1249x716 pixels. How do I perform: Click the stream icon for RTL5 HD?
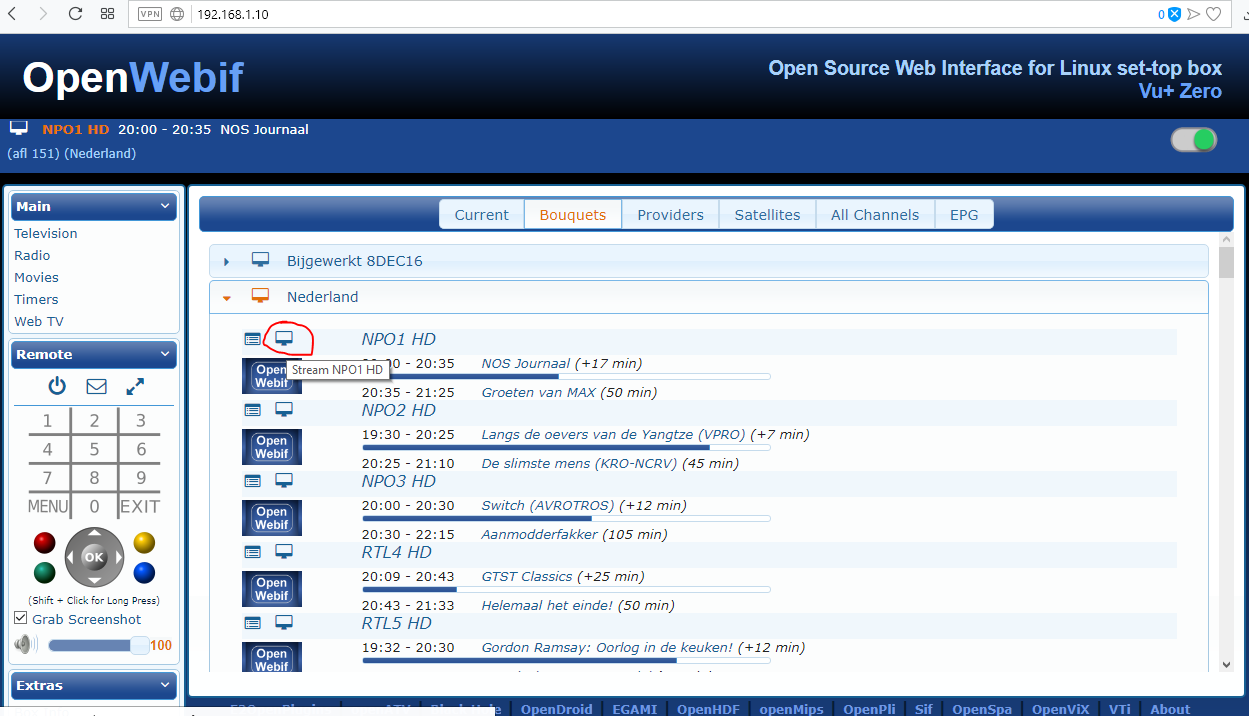click(284, 623)
